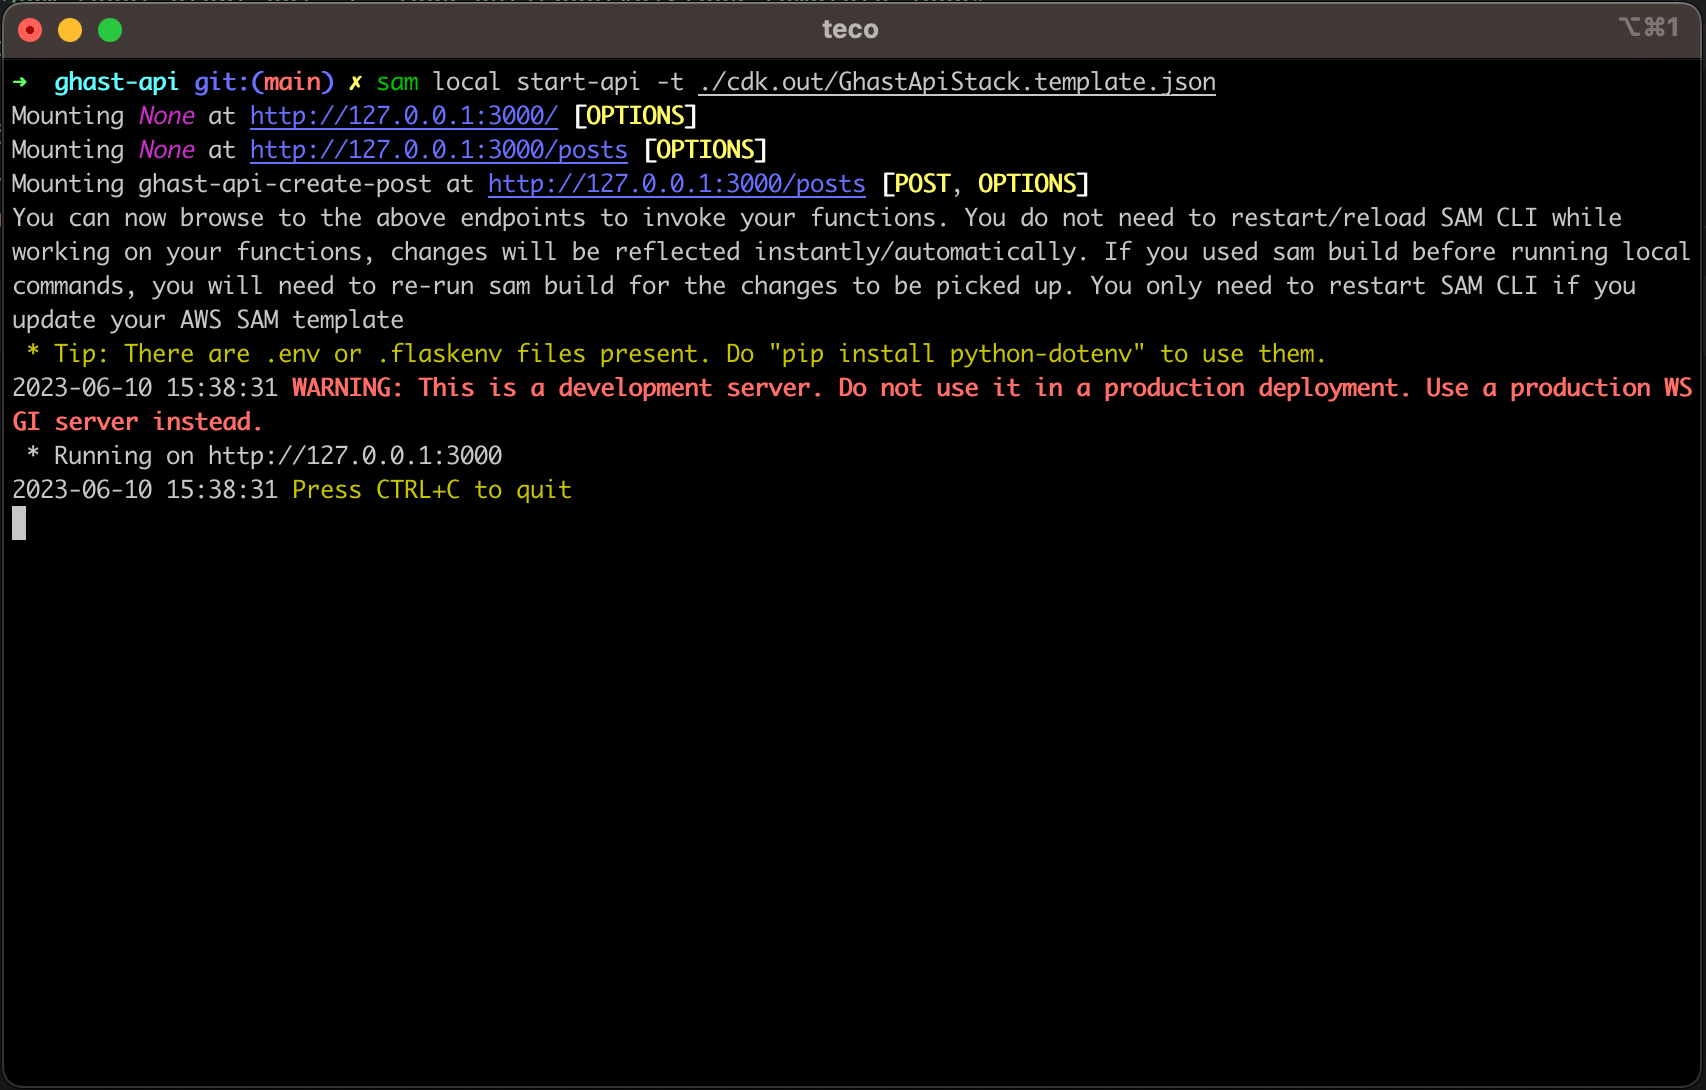
Task: Select the ghast-api directory name in prompt
Action: 116,81
